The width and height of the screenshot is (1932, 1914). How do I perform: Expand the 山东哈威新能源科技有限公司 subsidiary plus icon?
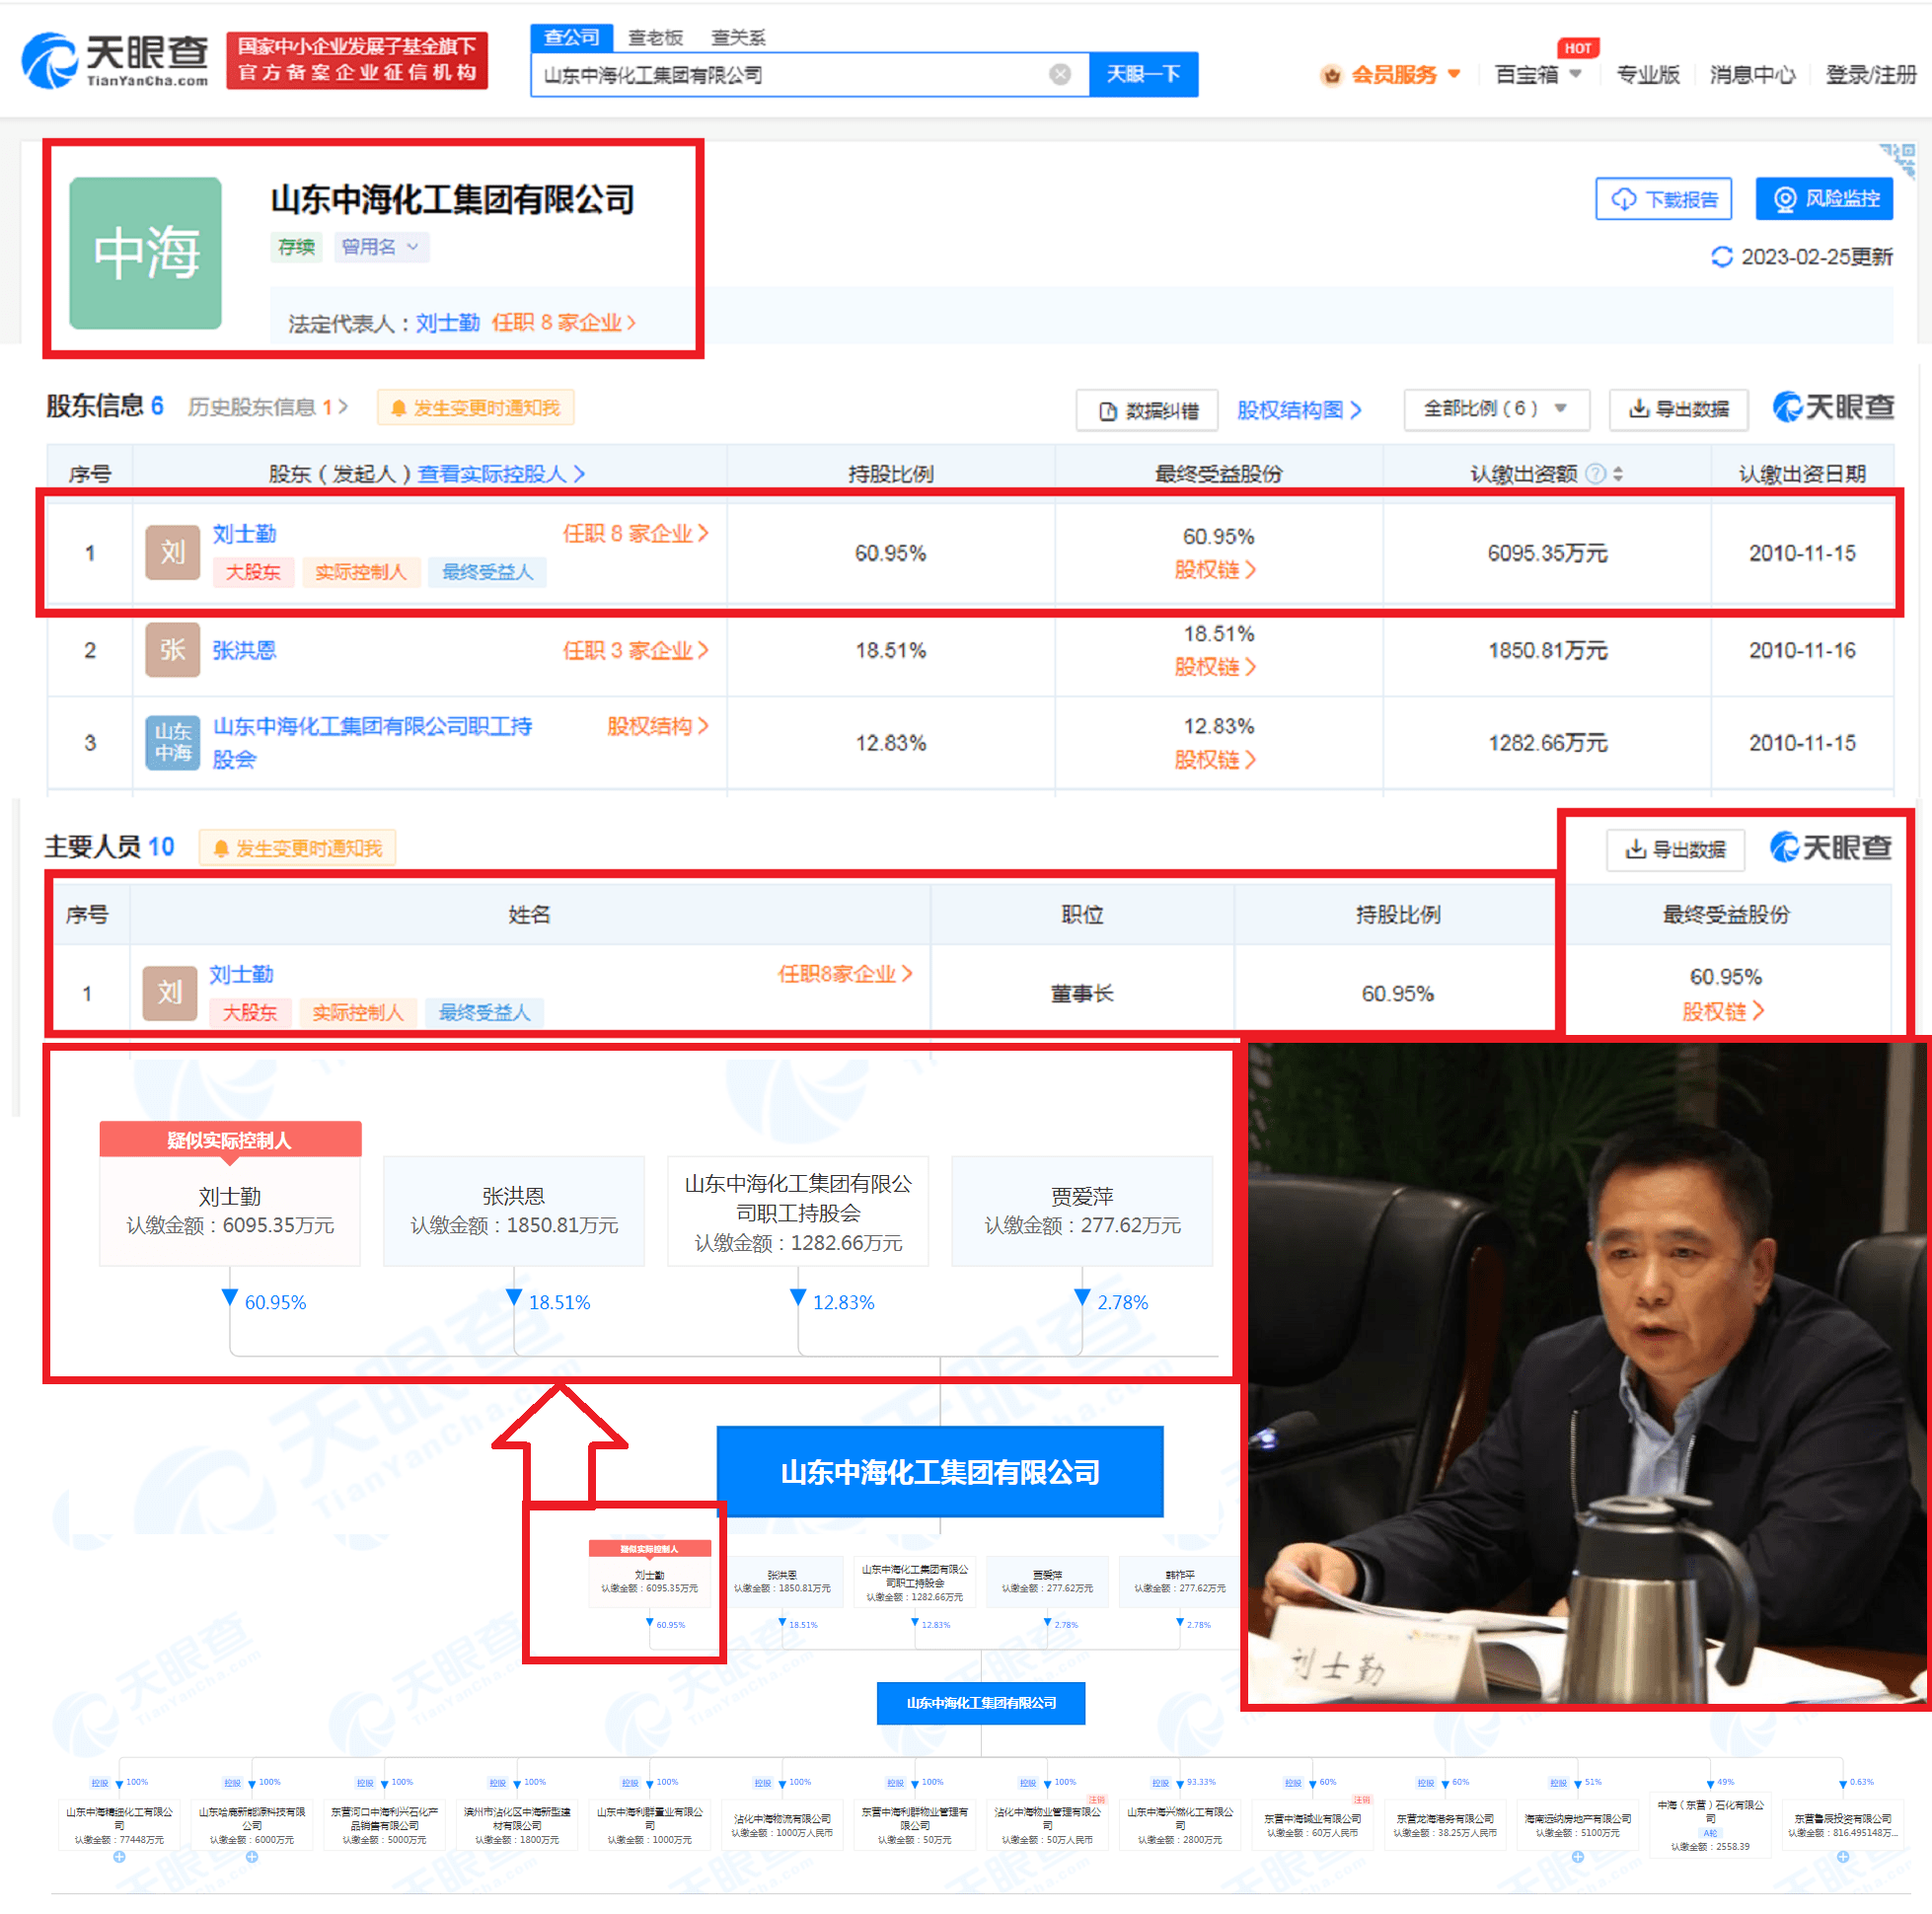(x=252, y=1857)
